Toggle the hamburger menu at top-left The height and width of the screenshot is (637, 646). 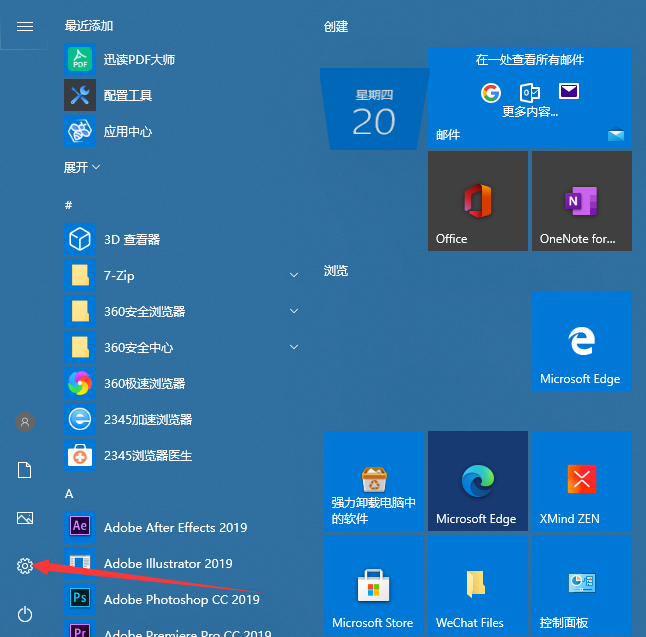tap(25, 26)
